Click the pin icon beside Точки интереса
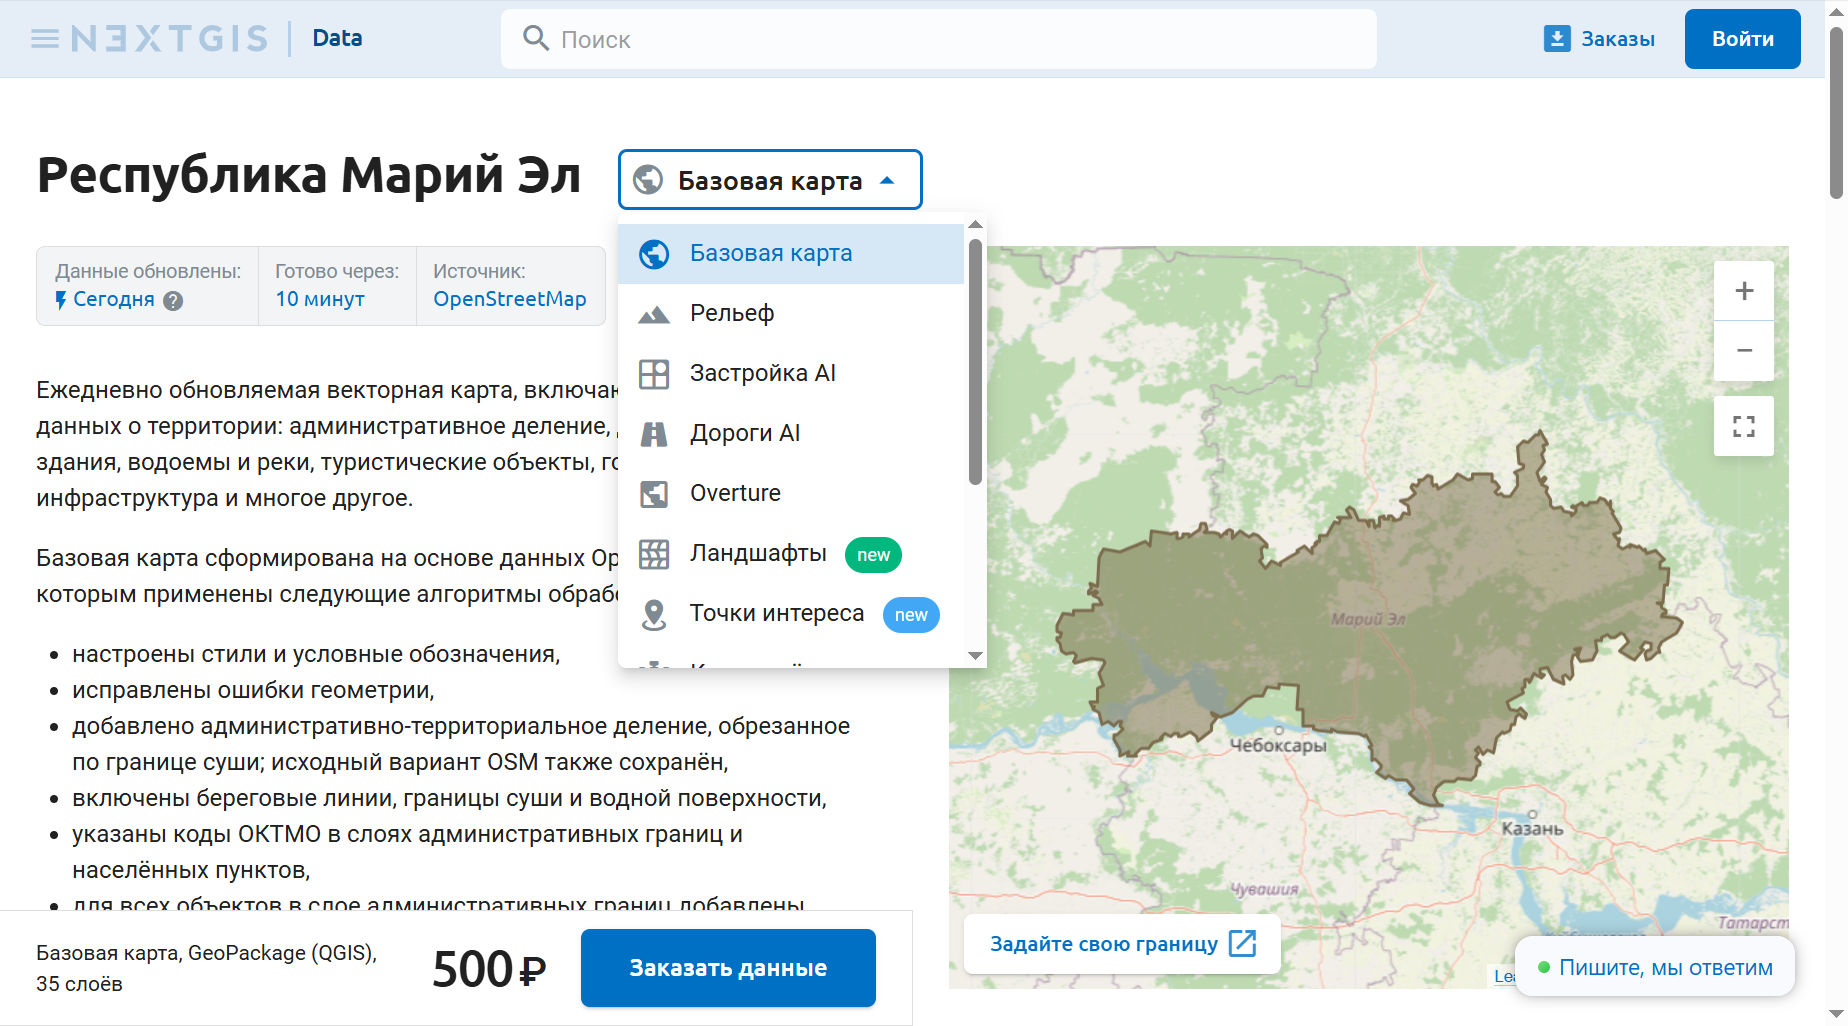Image resolution: width=1848 pixels, height=1026 pixels. (654, 614)
